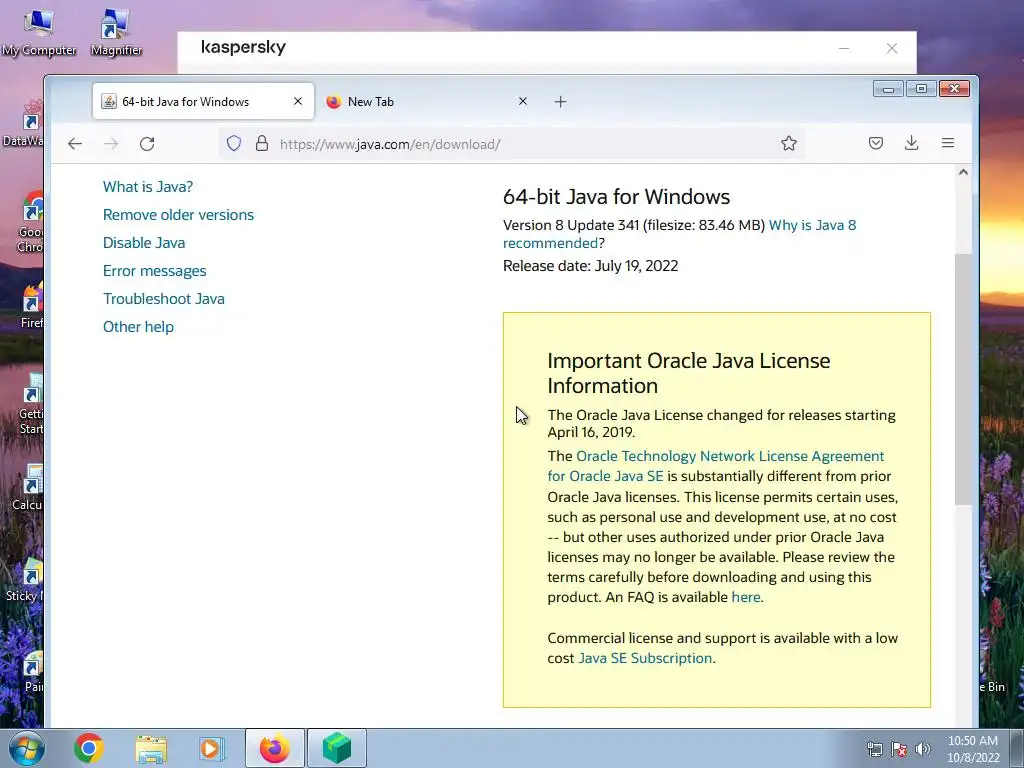Open the Firefox hamburger menu
This screenshot has height=768, width=1024.
[948, 143]
